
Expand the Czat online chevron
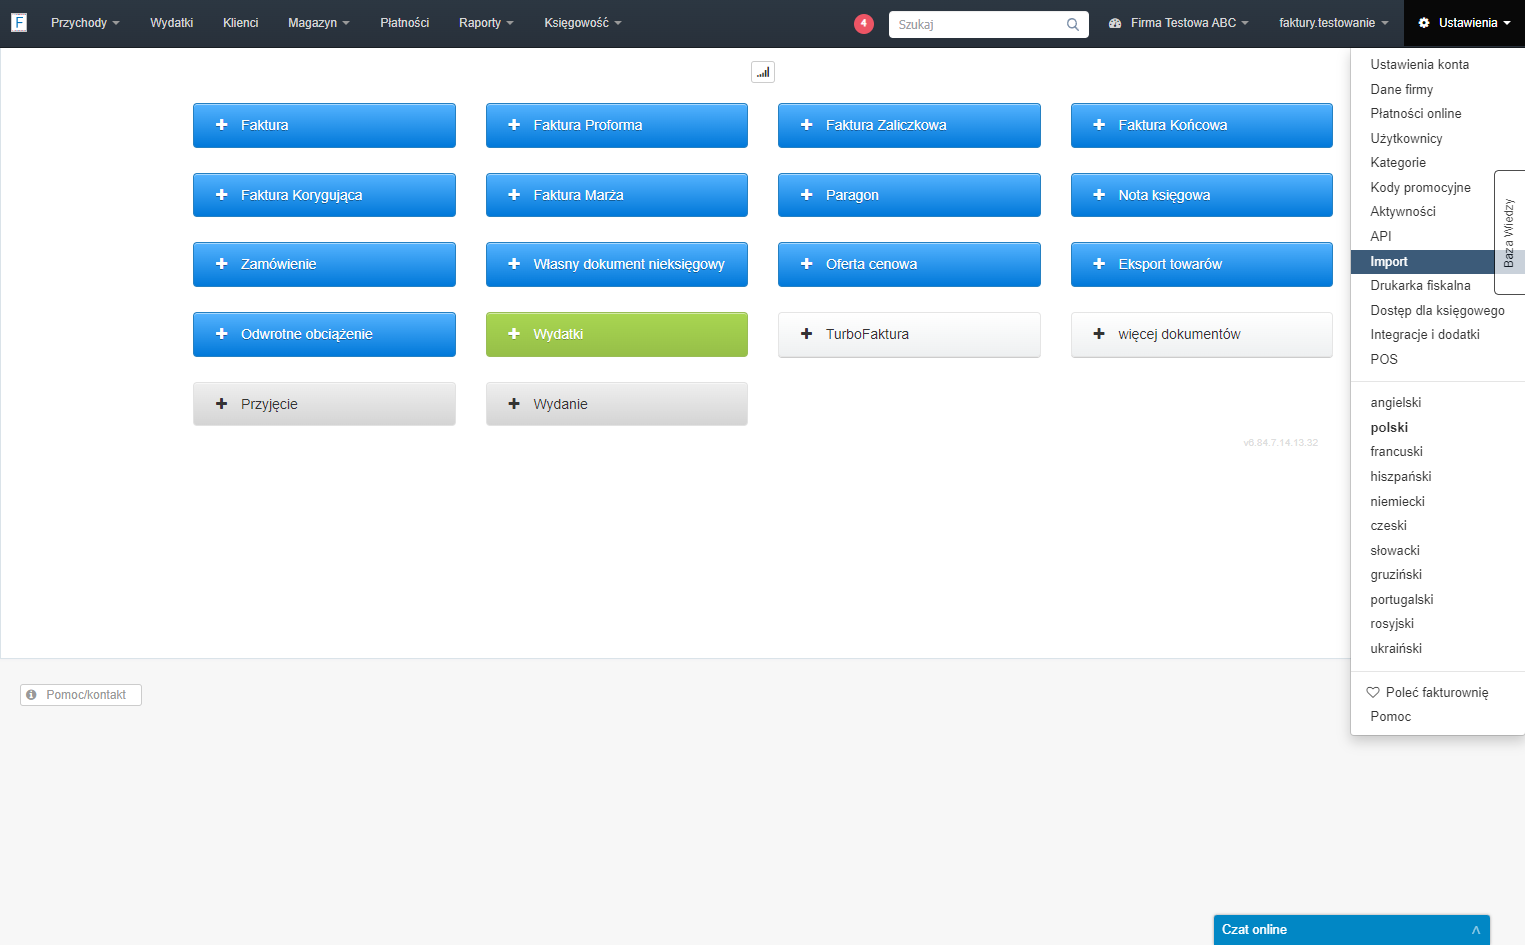tap(1475, 930)
